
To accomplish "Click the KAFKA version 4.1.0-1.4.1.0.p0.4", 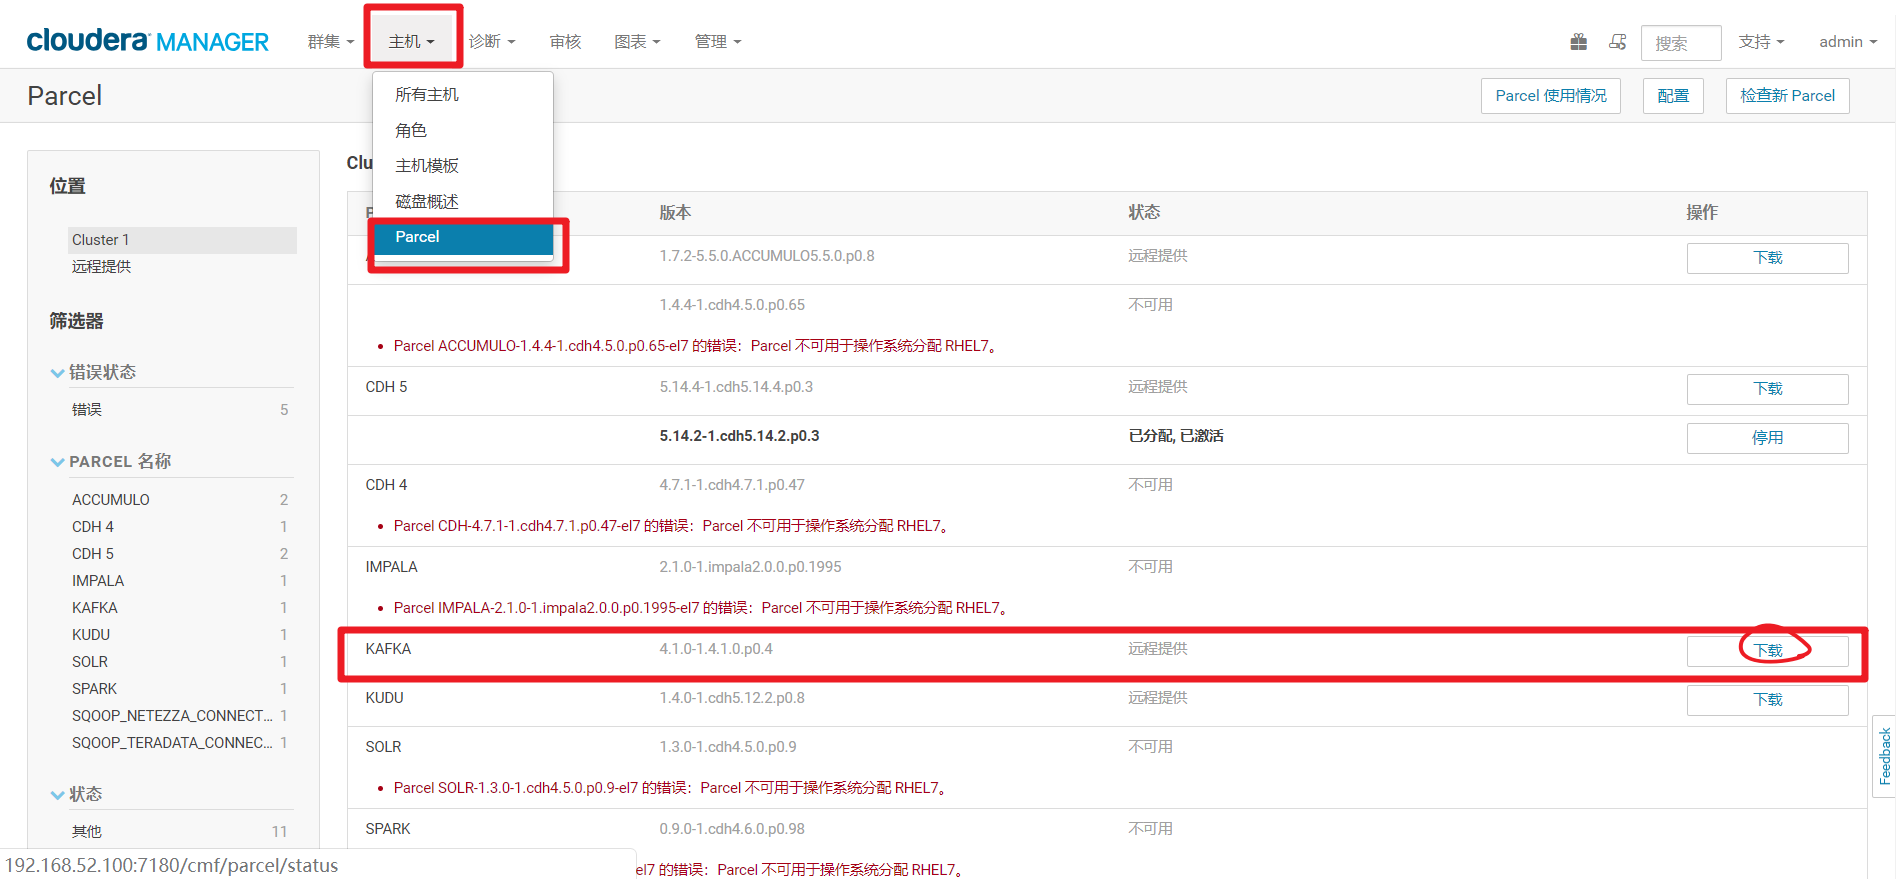I will point(716,649).
